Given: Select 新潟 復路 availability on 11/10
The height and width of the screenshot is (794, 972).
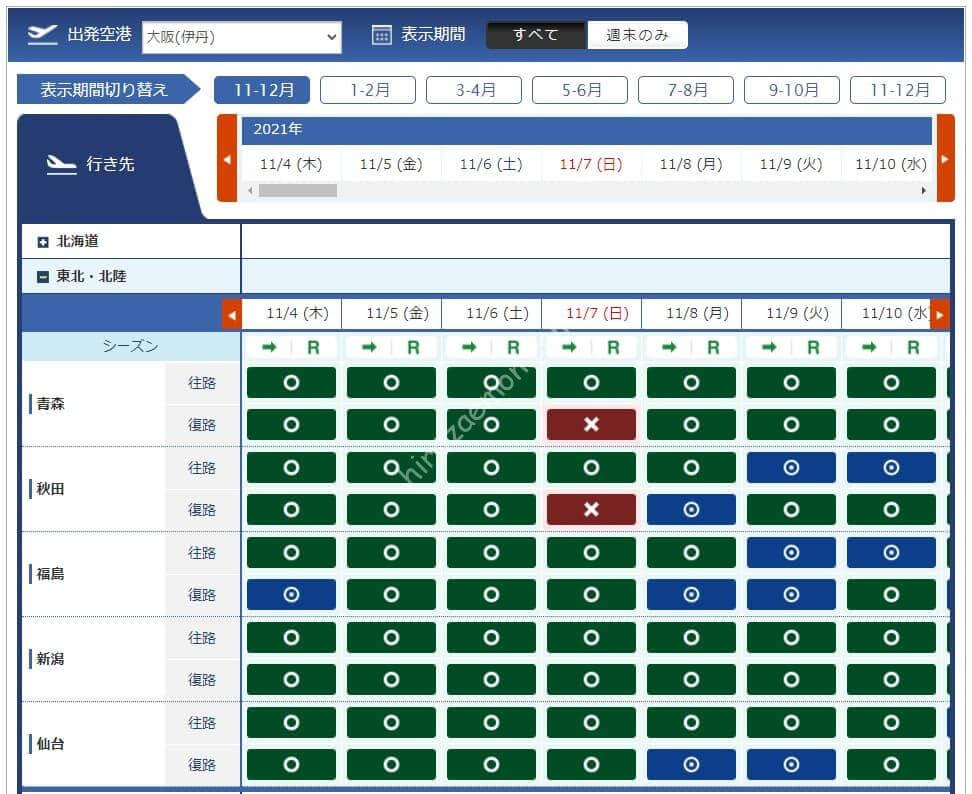Looking at the screenshot, I should 891,679.
